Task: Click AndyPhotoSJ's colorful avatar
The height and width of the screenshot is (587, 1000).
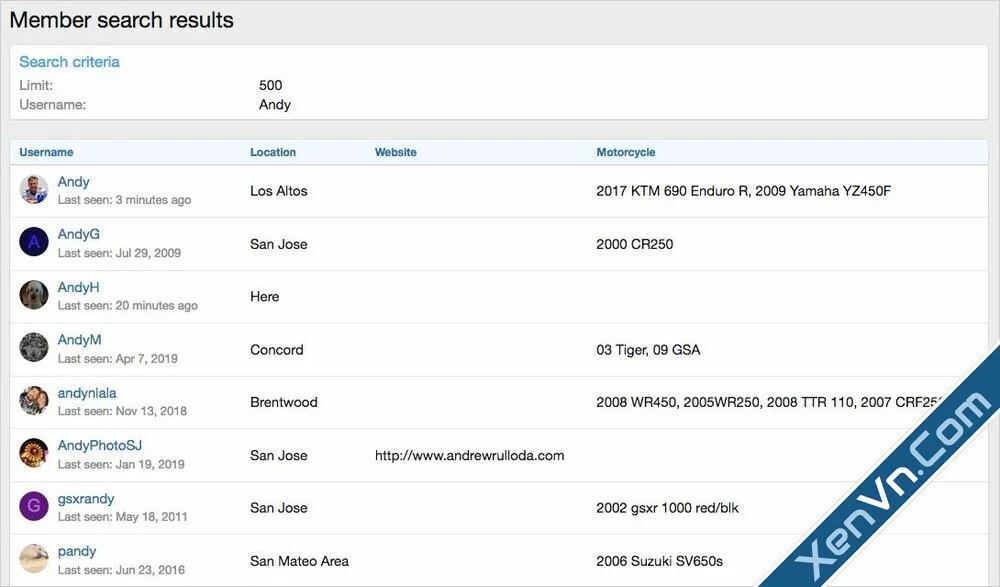Action: 33,454
